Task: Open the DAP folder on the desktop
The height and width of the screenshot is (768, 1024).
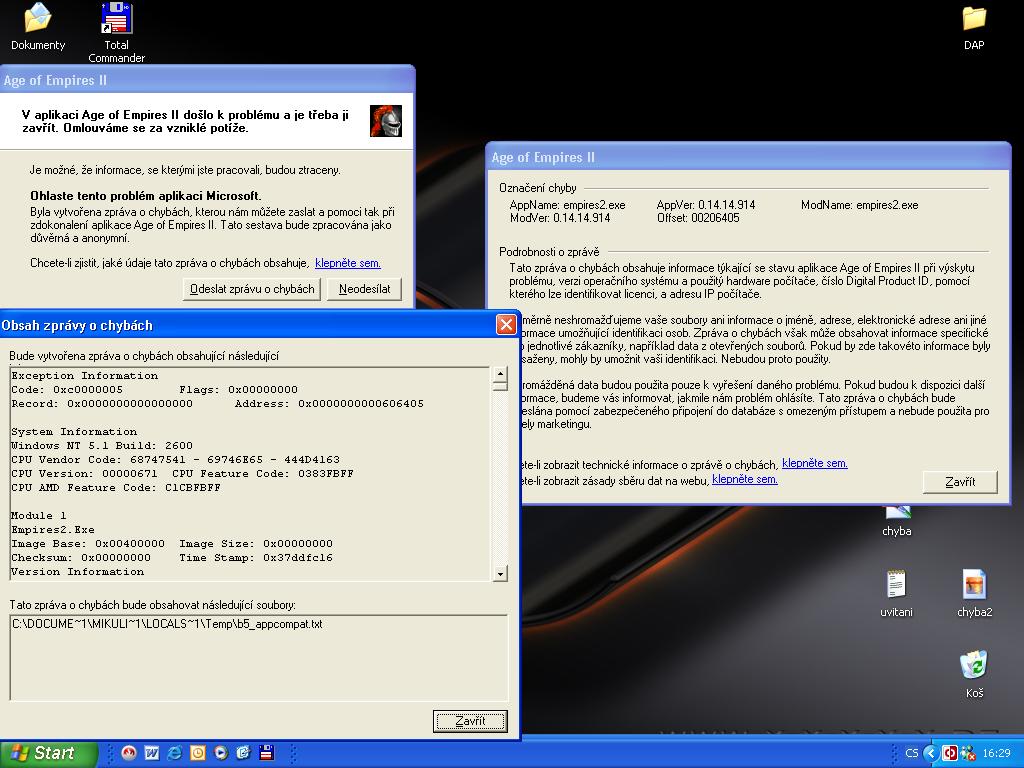Action: coord(973,20)
